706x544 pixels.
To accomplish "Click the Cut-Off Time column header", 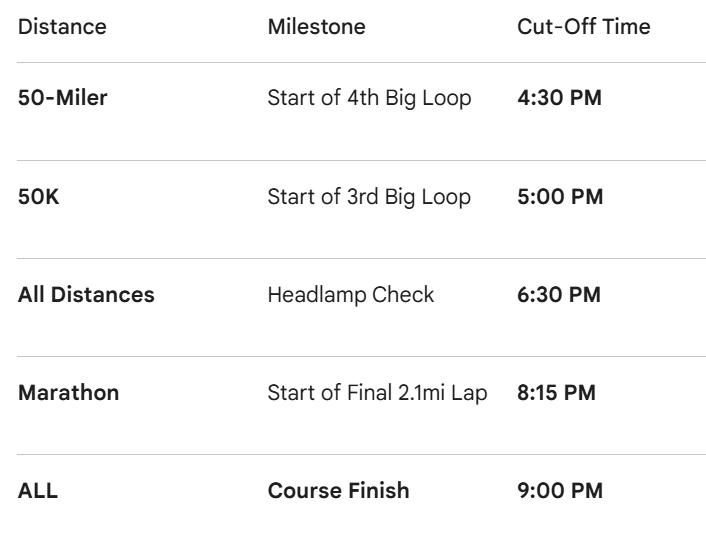I will [x=583, y=27].
